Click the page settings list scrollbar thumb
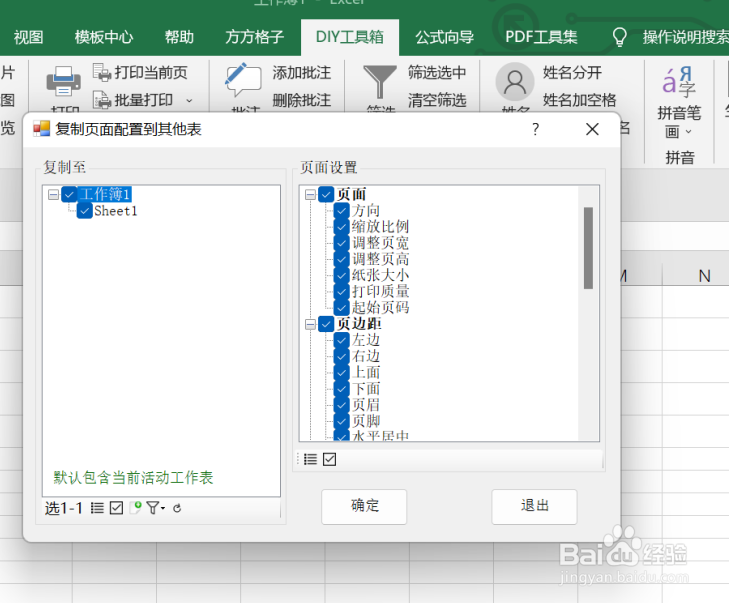Screen dimensions: 729x603 click(x=588, y=248)
